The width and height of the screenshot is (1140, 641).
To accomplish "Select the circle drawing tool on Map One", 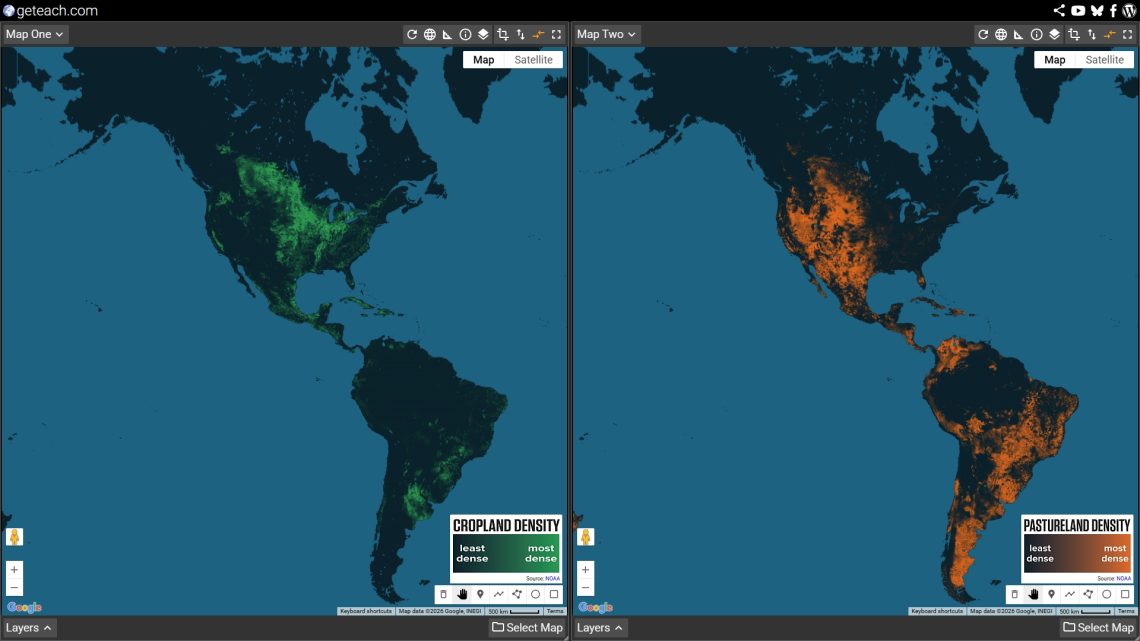I will pyautogui.click(x=535, y=594).
